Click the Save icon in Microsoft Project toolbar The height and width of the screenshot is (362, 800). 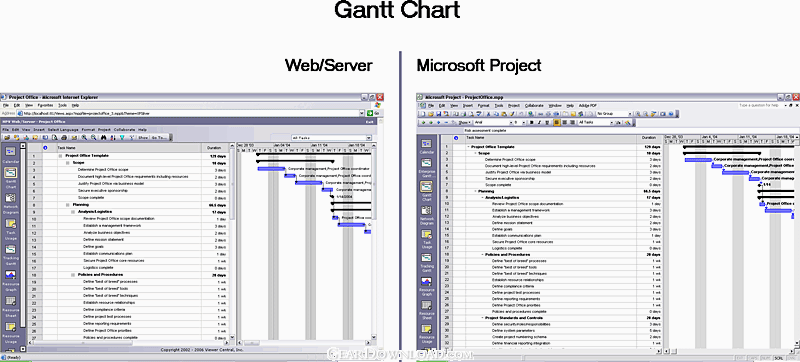pyautogui.click(x=438, y=114)
